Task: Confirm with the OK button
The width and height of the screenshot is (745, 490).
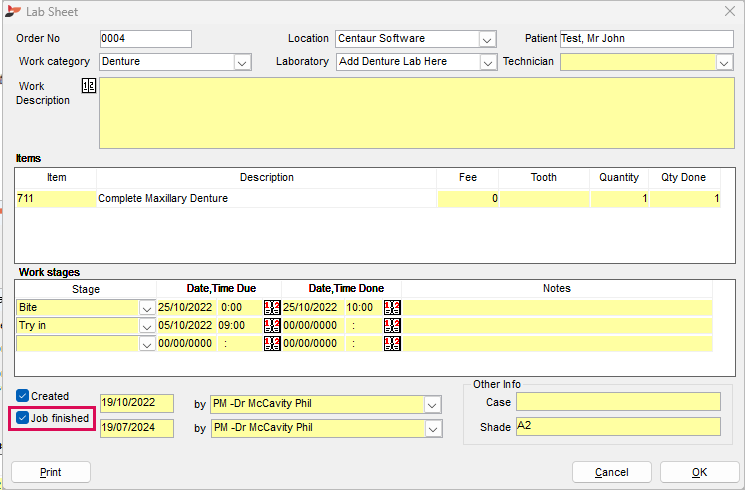Action: [699, 472]
